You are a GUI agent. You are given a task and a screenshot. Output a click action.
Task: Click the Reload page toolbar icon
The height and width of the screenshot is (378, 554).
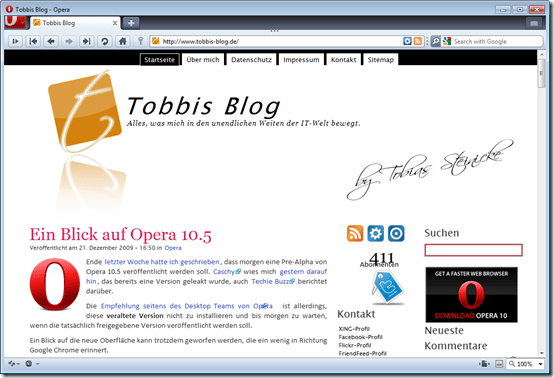click(x=104, y=41)
